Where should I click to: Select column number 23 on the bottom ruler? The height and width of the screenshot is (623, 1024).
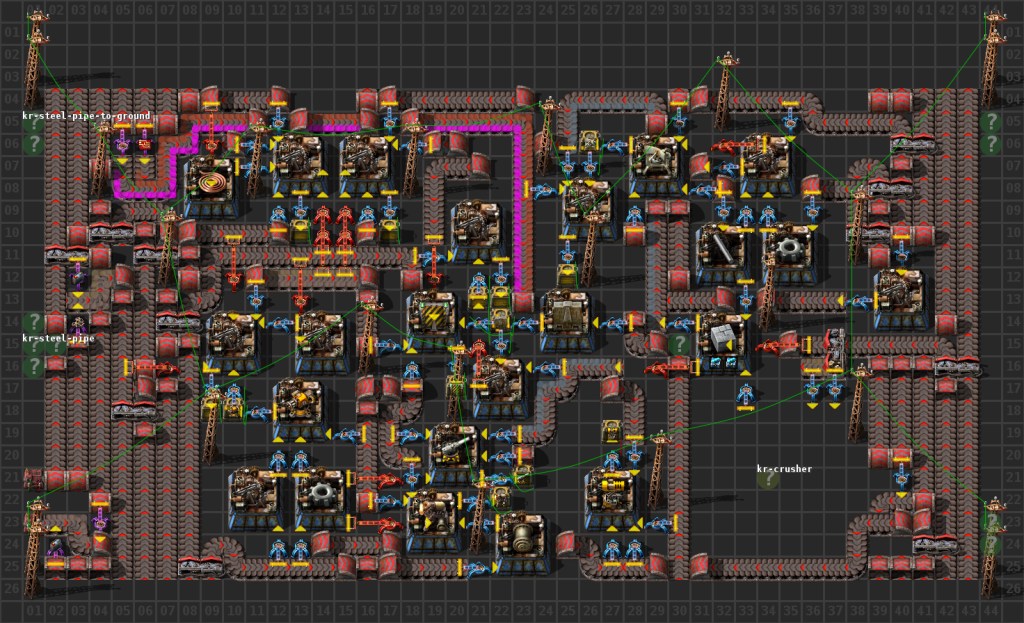point(524,611)
